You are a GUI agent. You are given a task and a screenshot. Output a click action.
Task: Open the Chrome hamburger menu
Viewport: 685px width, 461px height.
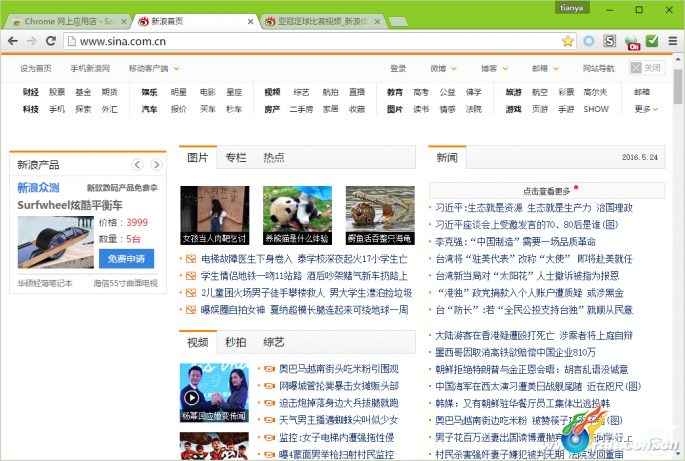(673, 41)
